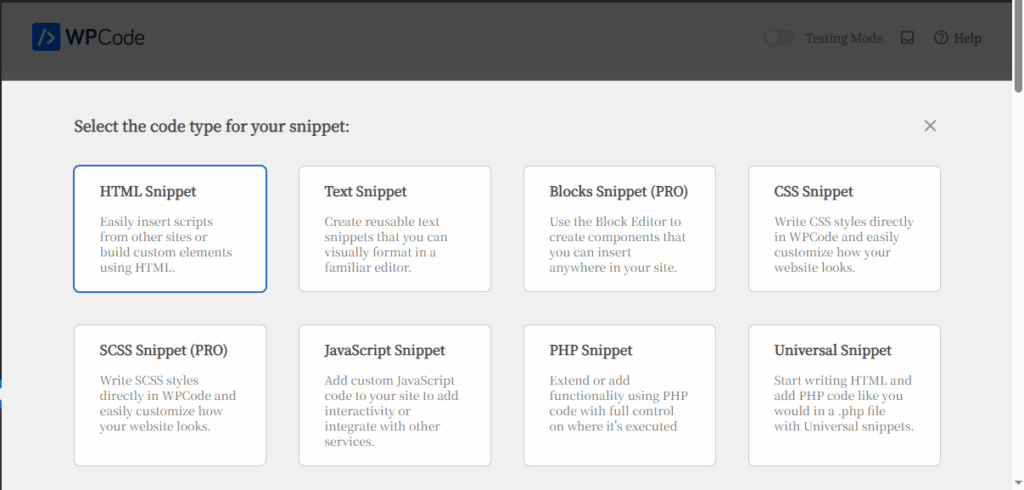Choose the Text Snippet code type
The image size is (1024, 490).
point(394,229)
